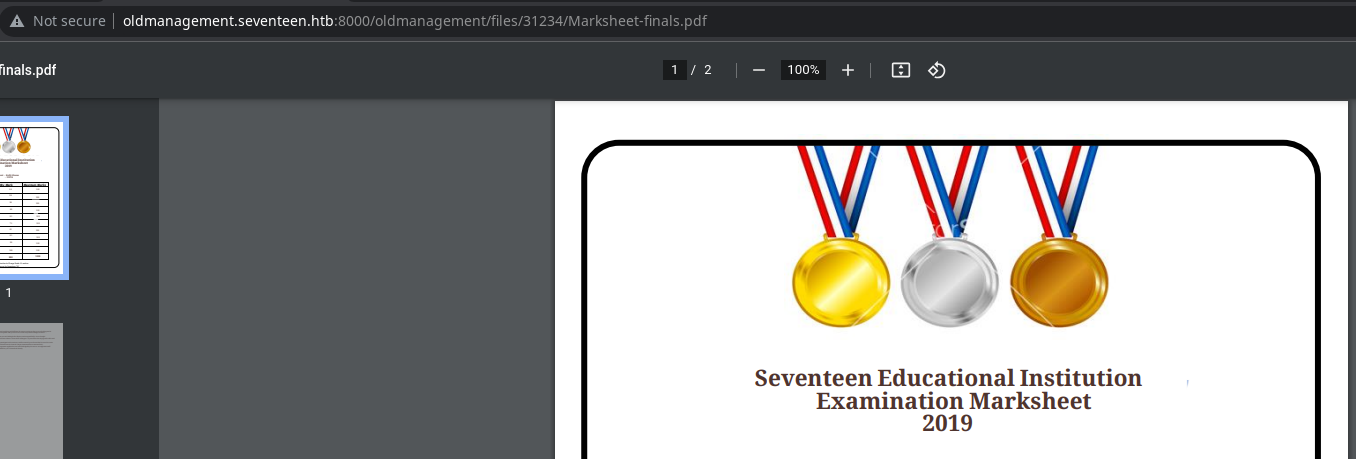Zoom in with the plus button

click(848, 70)
